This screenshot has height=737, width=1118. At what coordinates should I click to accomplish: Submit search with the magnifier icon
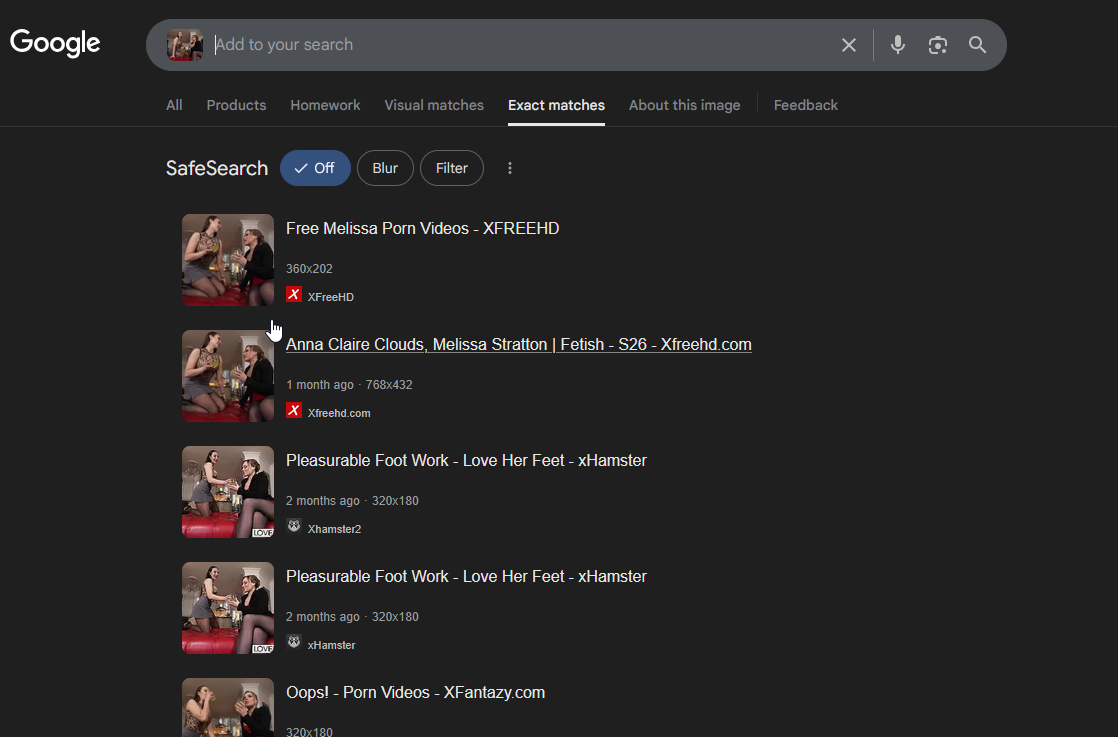tap(978, 45)
